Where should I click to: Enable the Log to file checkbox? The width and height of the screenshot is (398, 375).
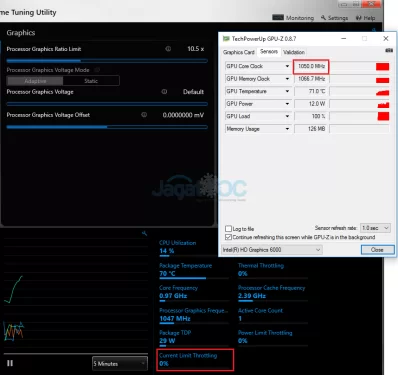pyautogui.click(x=228, y=229)
